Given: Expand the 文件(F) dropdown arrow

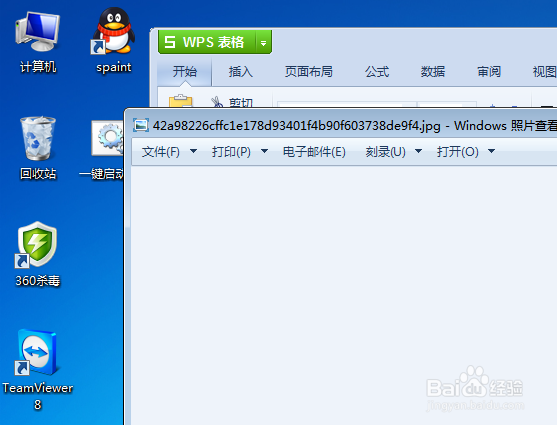Looking at the screenshot, I should coord(193,151).
